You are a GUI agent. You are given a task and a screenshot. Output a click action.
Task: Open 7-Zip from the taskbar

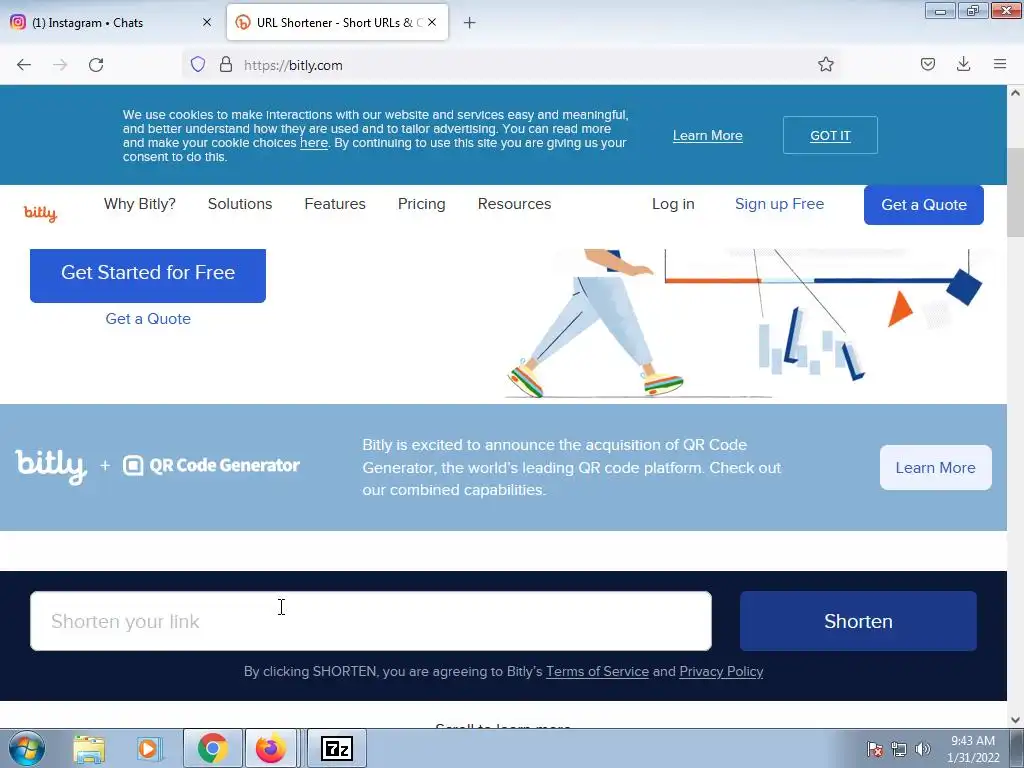click(337, 748)
